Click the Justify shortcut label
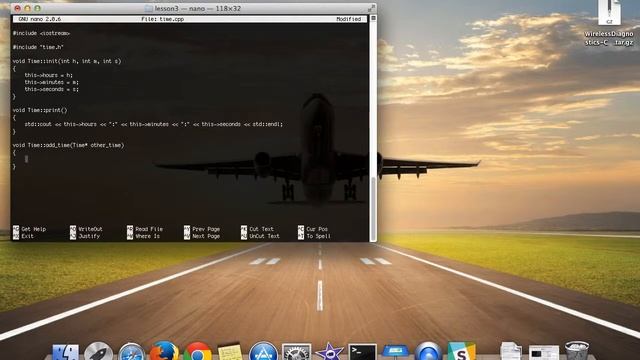Screen dimensions: 640x360 click(x=89, y=236)
